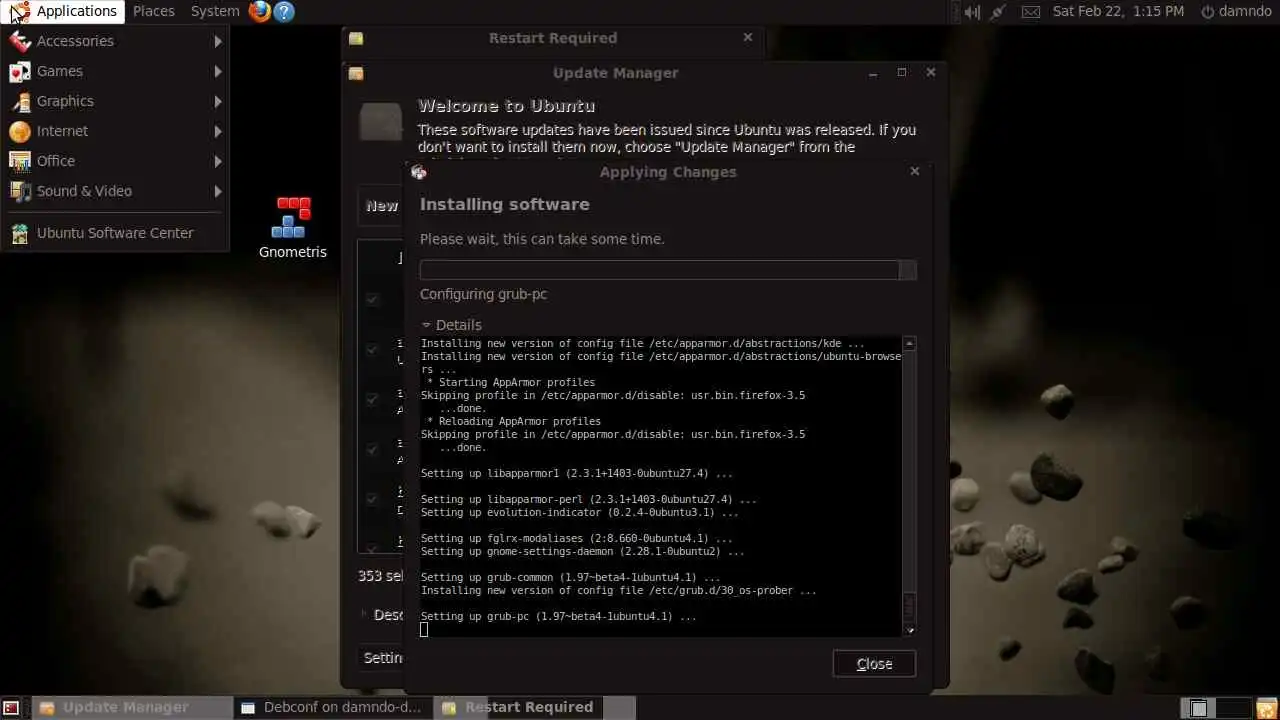The height and width of the screenshot is (720, 1280).
Task: Click terminal scrollbar up arrow
Action: [909, 344]
